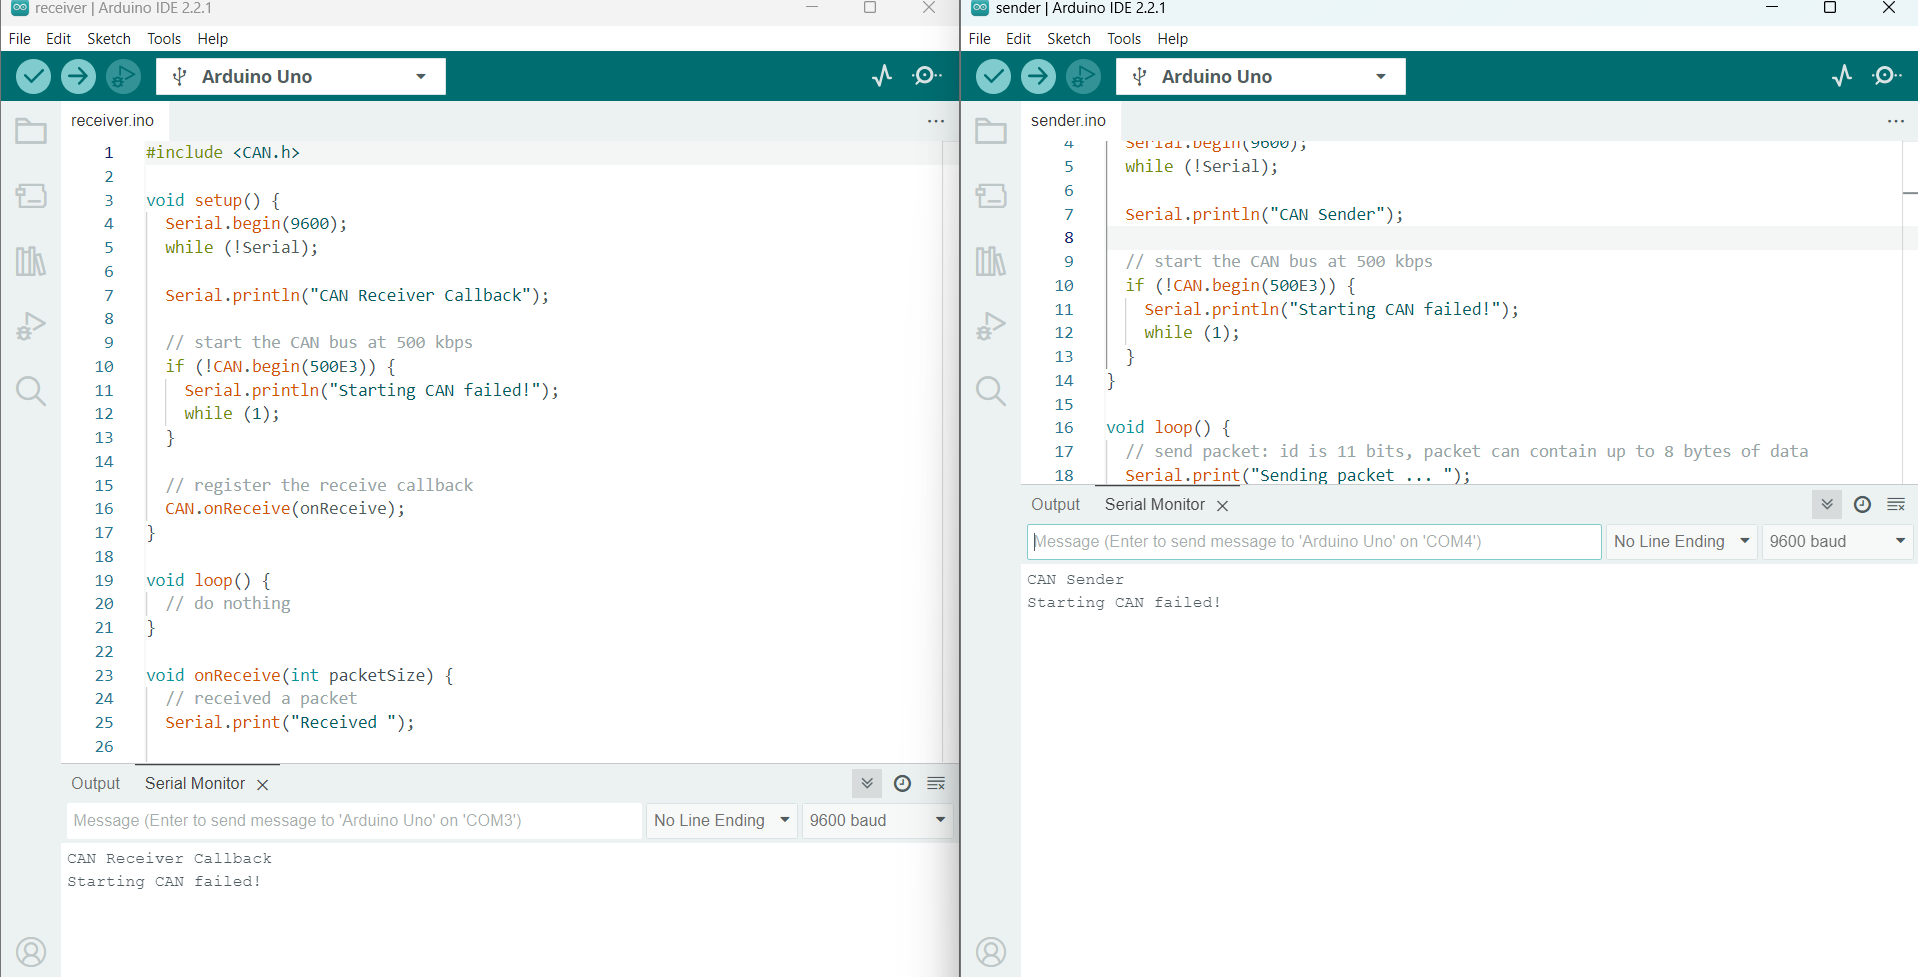This screenshot has width=1918, height=977.
Task: Open Library Manager in sender sidebar
Action: [990, 262]
